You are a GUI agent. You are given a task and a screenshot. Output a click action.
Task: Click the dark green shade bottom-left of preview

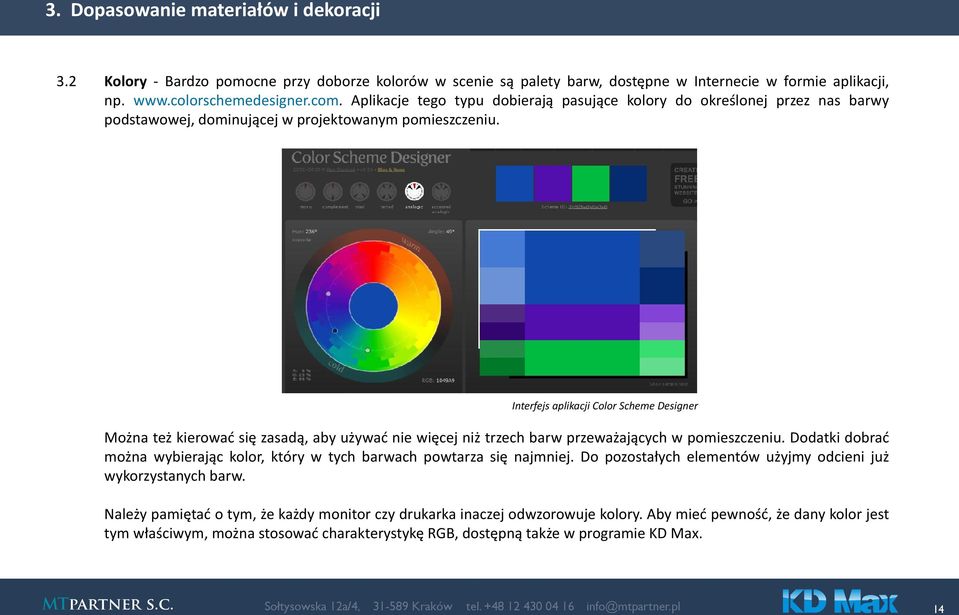502,367
